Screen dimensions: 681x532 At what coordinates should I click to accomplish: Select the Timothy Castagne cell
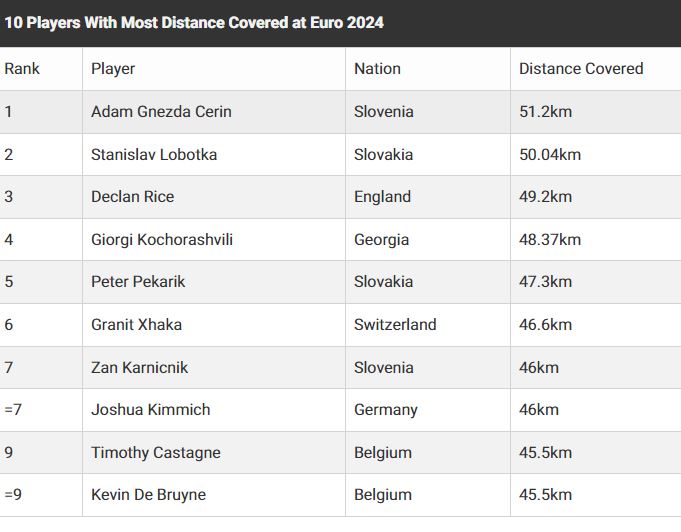tap(156, 453)
